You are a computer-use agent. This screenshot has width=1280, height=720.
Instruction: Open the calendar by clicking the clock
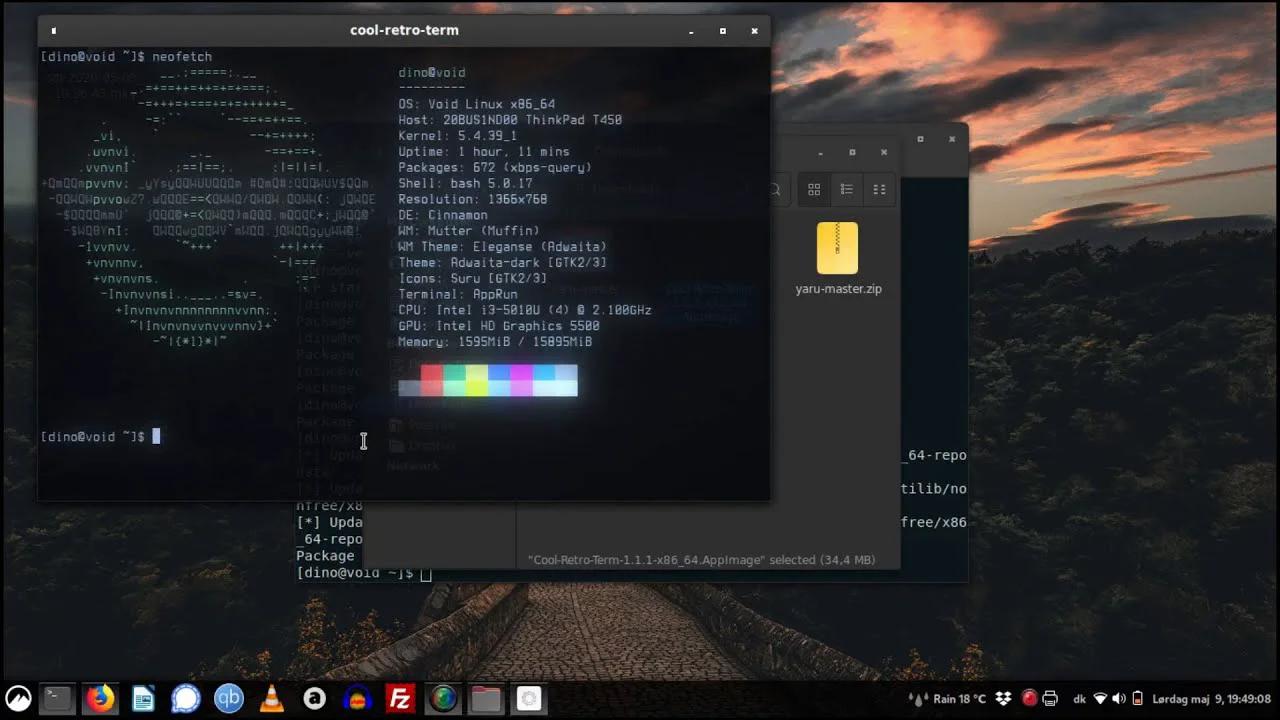tap(1212, 698)
